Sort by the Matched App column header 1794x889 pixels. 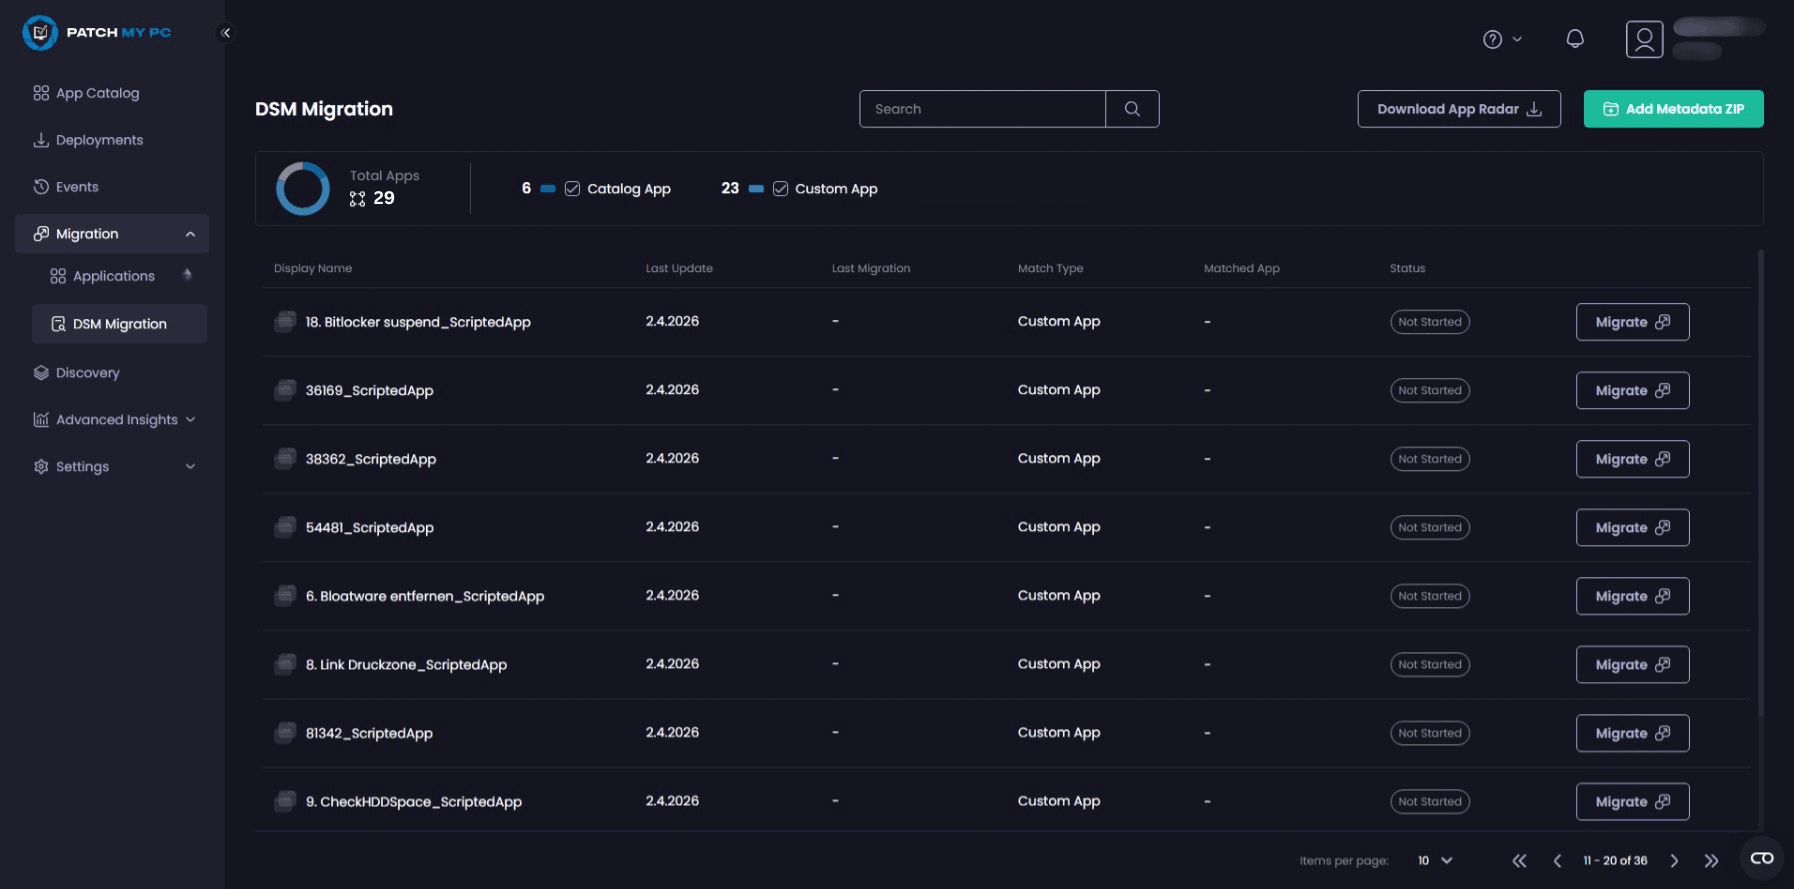pyautogui.click(x=1241, y=268)
